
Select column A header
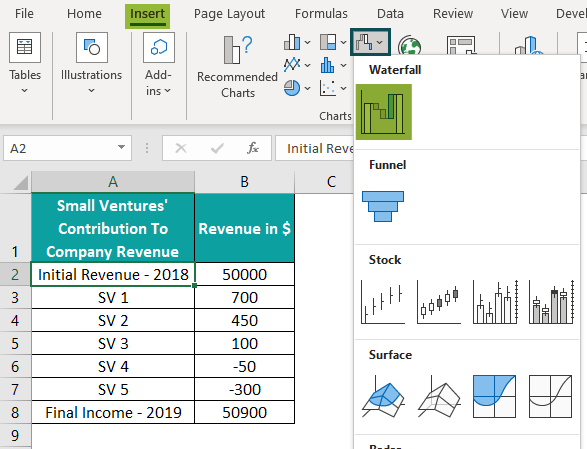[113, 182]
